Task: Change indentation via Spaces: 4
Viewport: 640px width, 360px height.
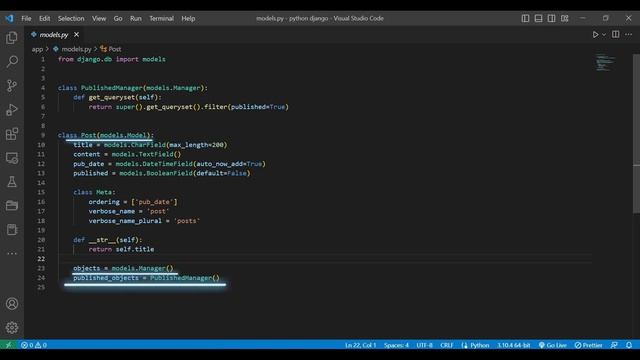Action: click(x=396, y=345)
